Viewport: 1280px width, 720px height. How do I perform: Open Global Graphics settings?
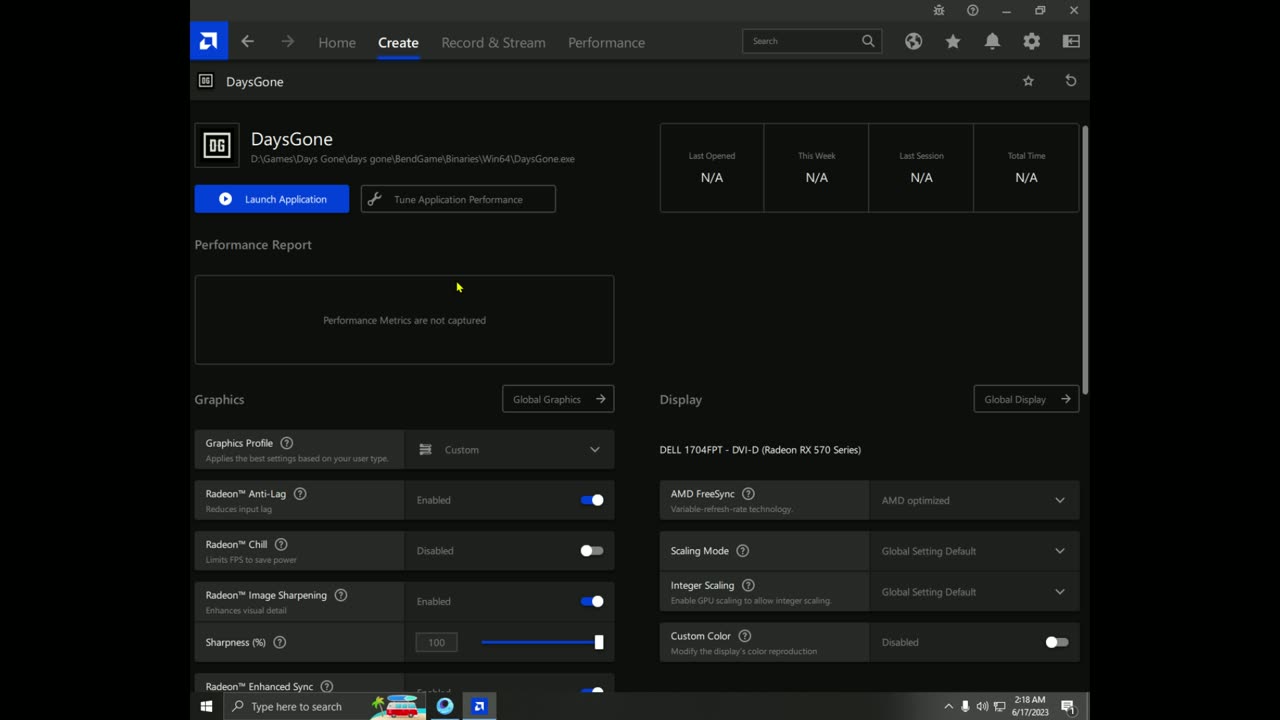558,399
